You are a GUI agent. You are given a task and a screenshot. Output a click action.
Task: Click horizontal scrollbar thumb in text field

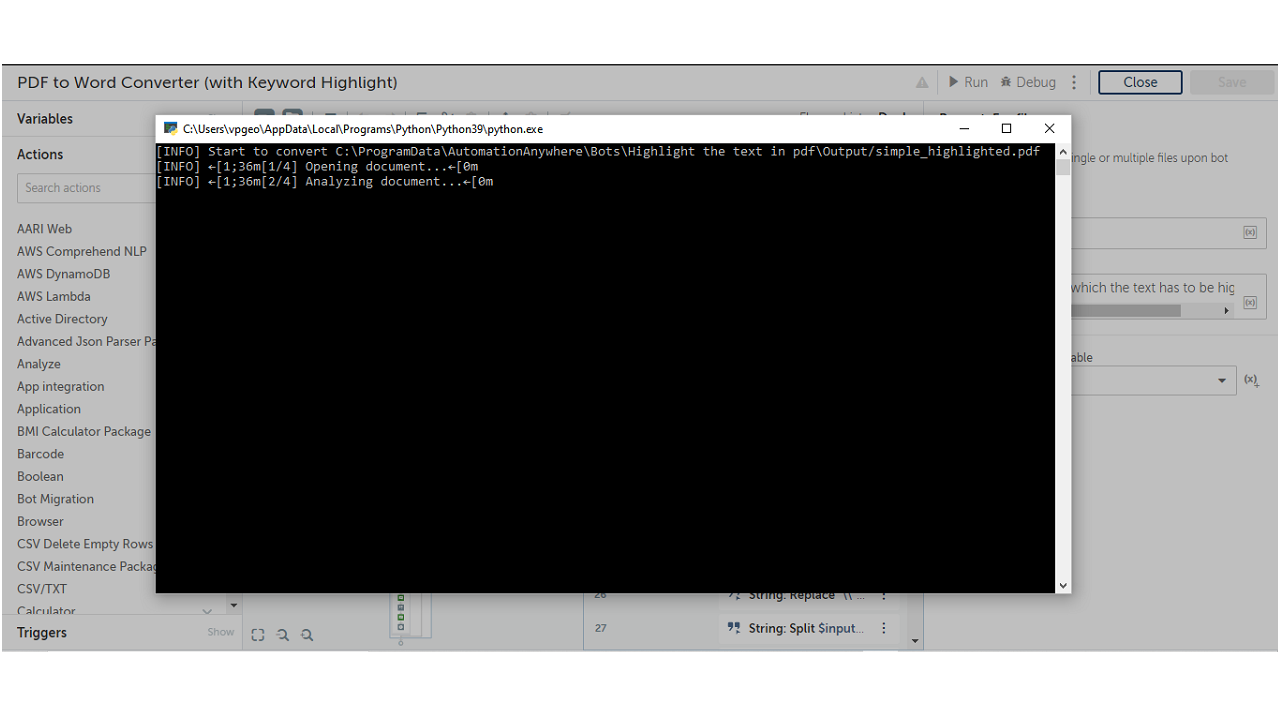tap(1126, 311)
